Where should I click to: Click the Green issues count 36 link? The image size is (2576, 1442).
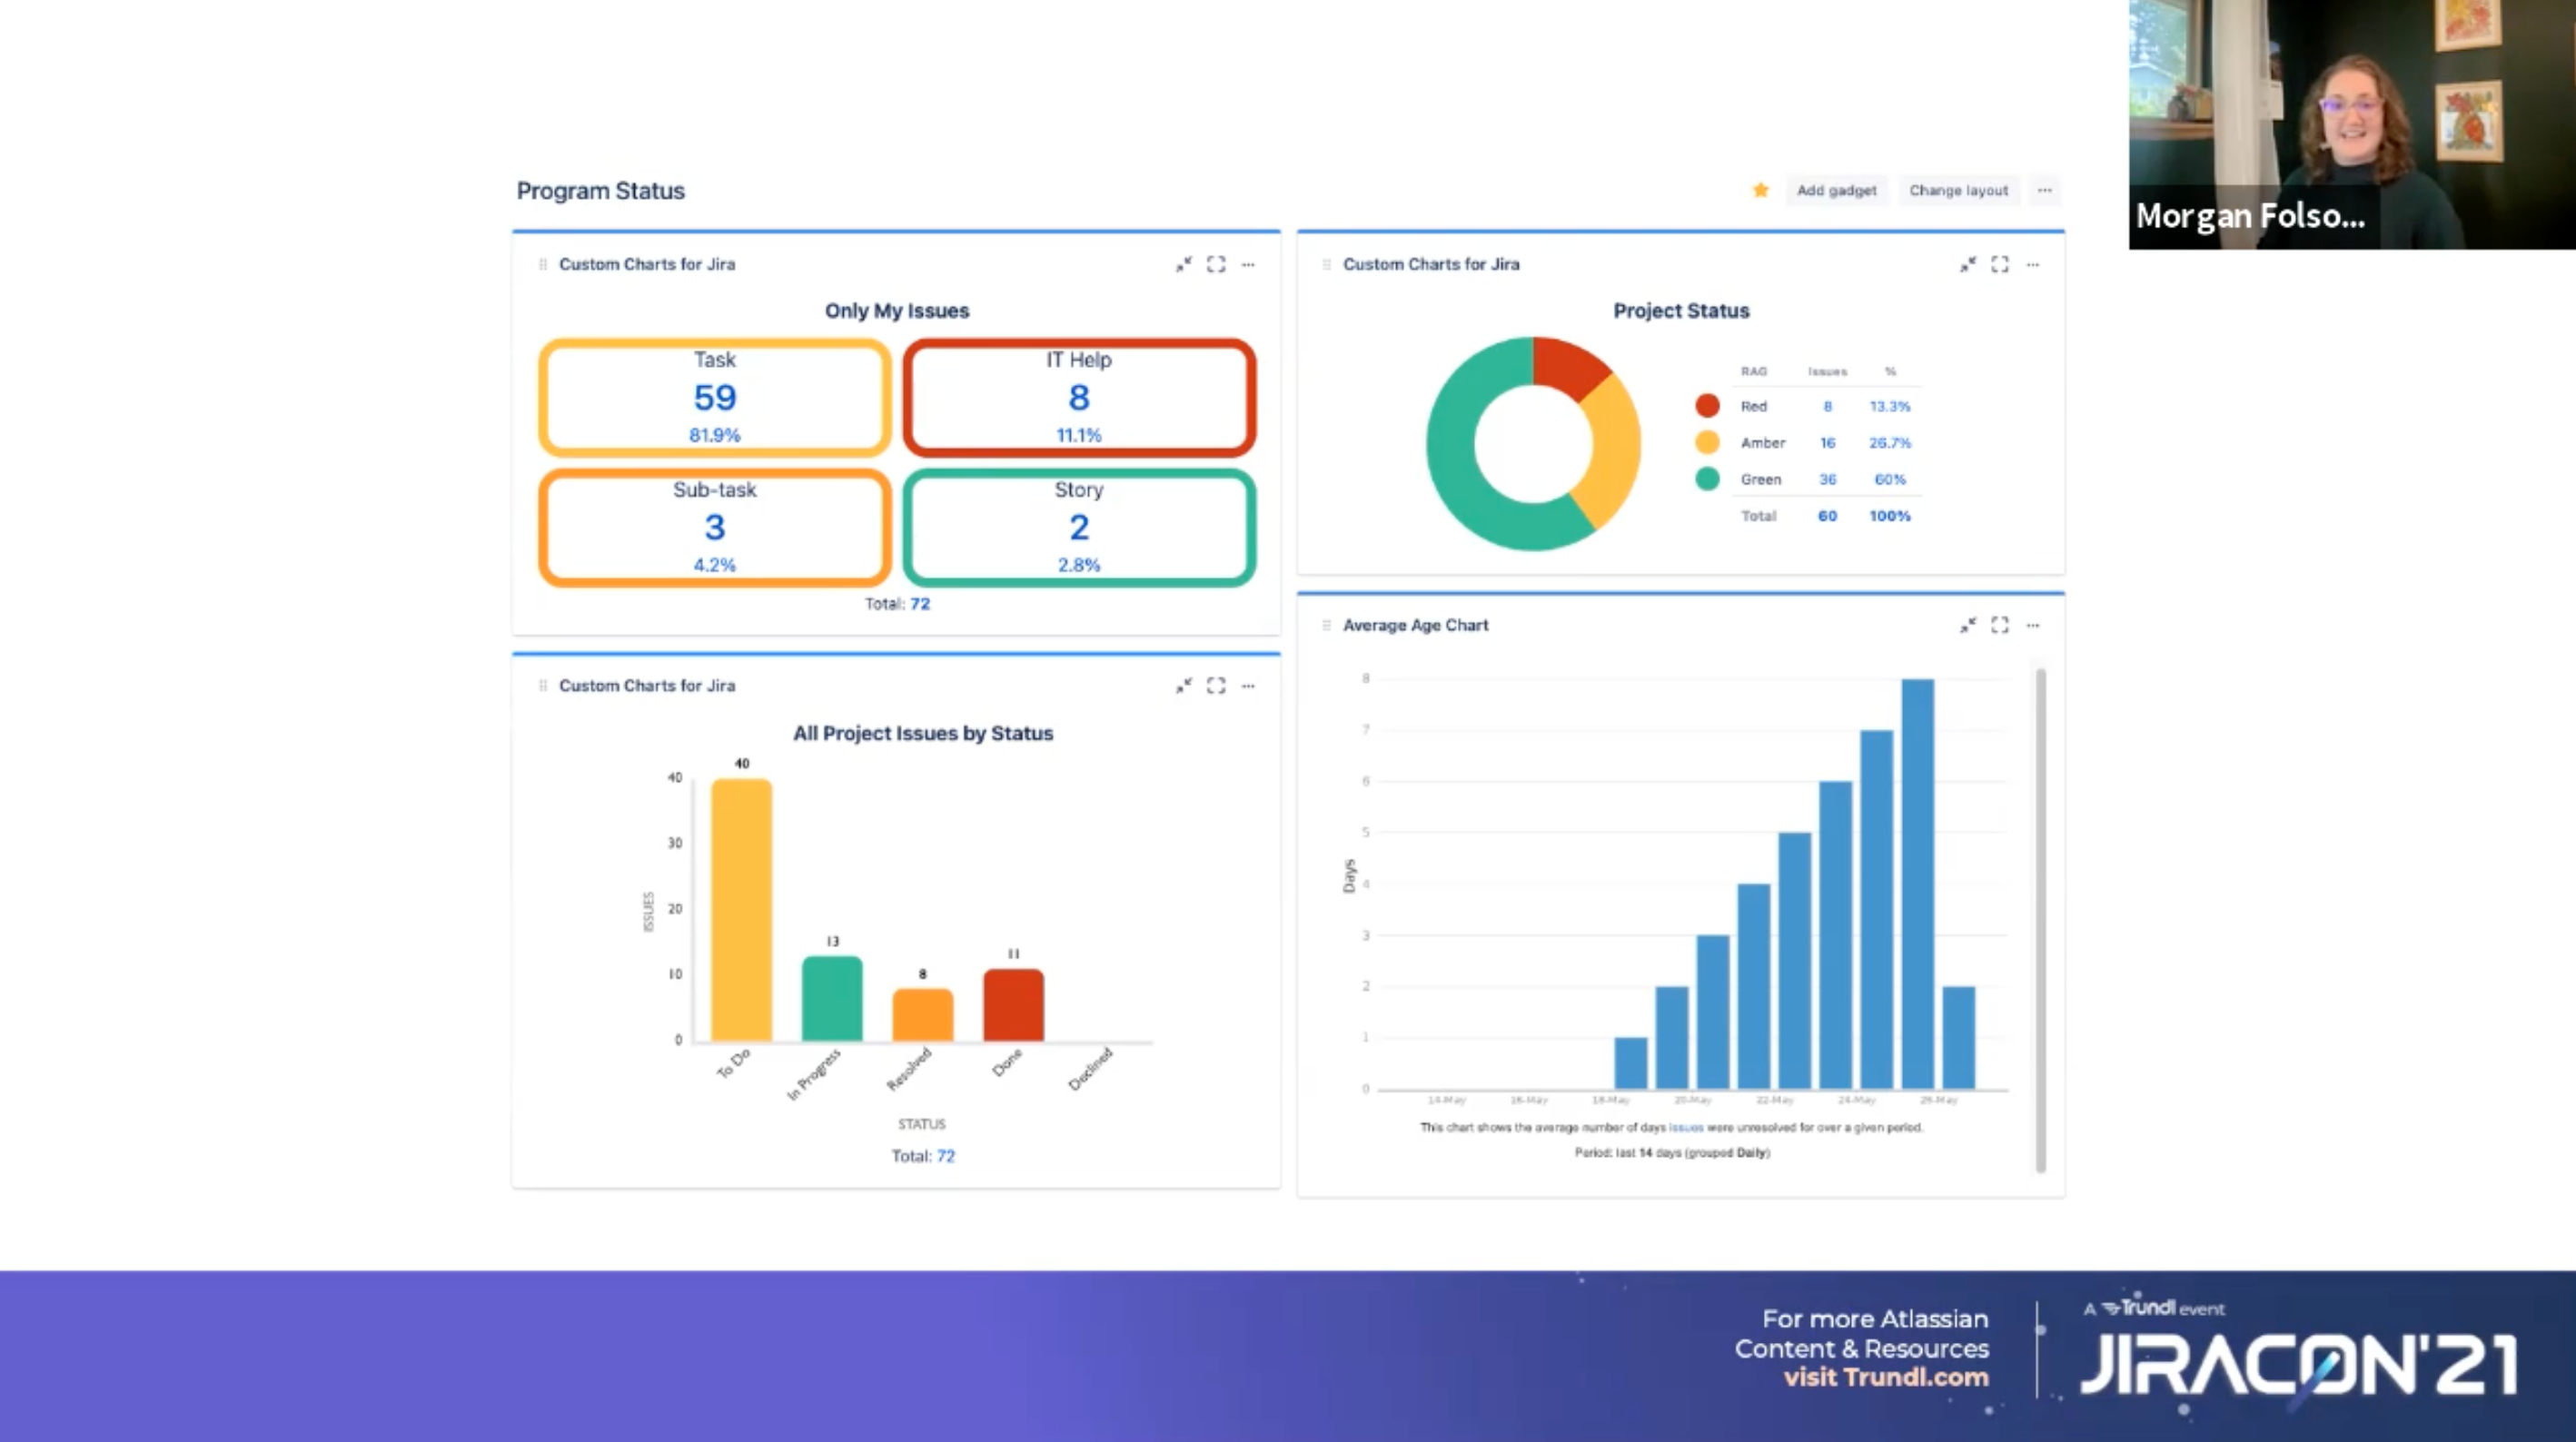(x=1827, y=479)
